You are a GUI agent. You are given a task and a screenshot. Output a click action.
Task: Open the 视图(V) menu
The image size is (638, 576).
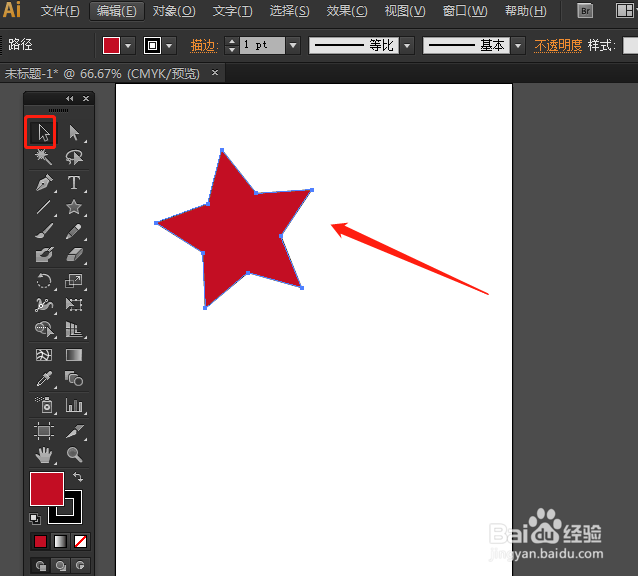point(405,11)
